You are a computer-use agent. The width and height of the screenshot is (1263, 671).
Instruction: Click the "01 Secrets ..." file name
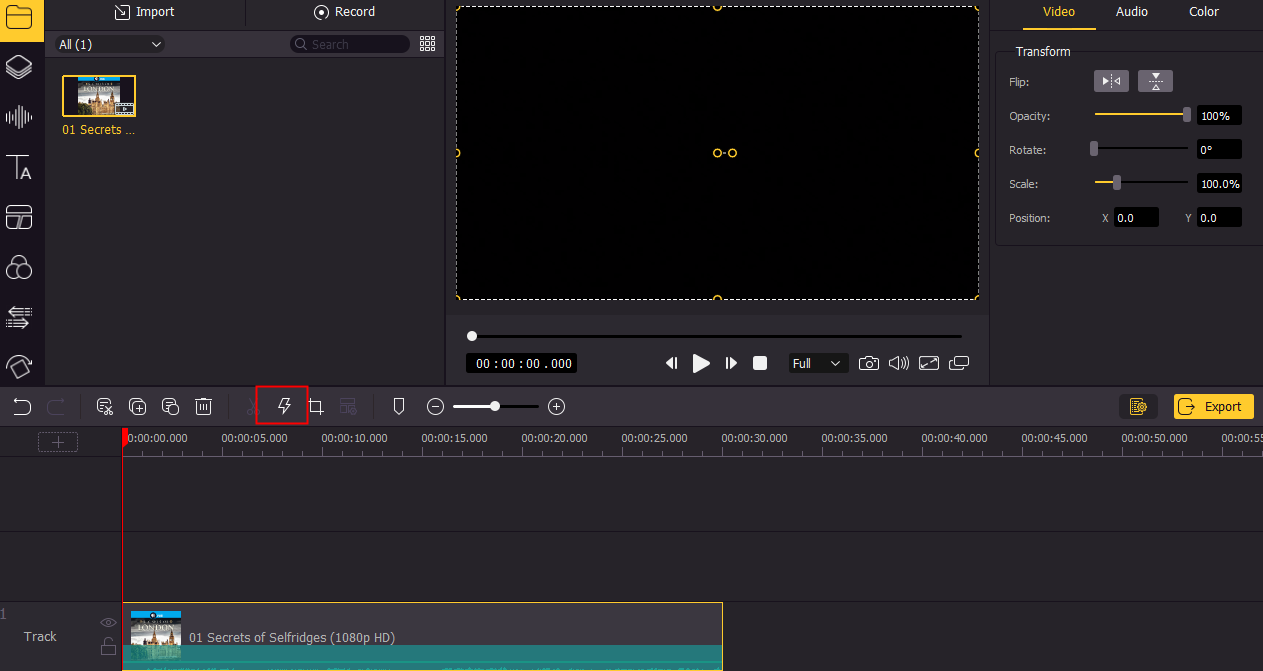click(x=98, y=130)
